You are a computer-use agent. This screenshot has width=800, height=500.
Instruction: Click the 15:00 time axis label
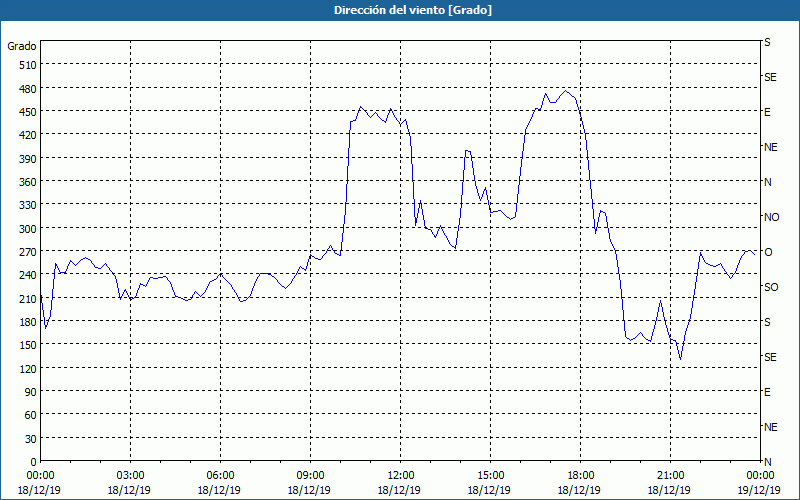490,476
